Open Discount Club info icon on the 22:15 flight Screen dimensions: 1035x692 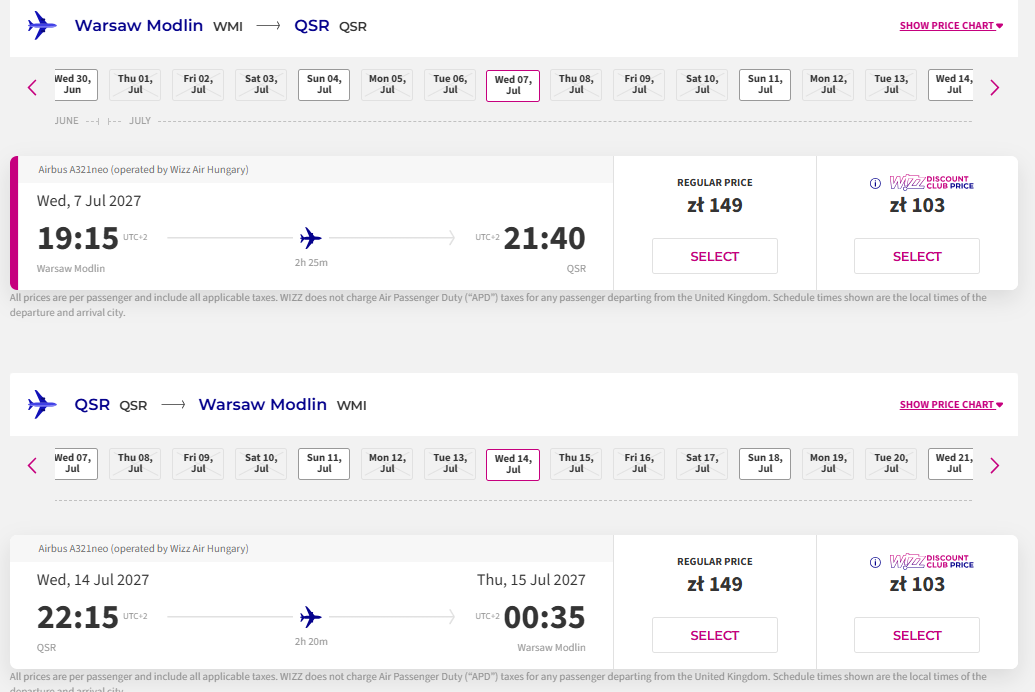coord(875,563)
